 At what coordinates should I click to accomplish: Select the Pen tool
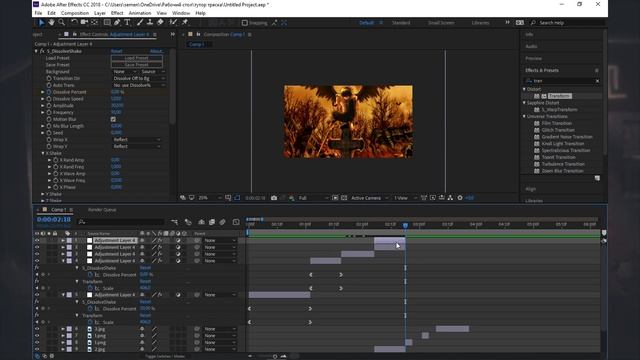coord(117,22)
